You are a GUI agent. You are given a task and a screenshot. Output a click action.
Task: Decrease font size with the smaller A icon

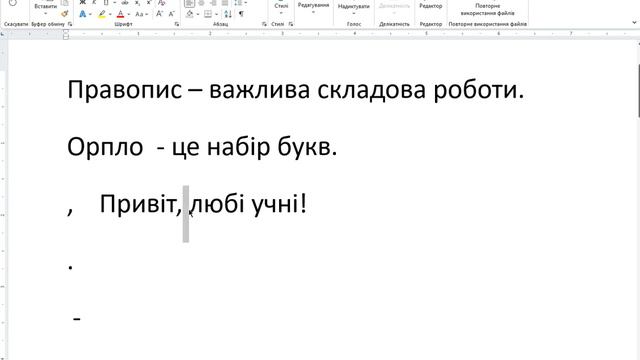pyautogui.click(x=171, y=14)
